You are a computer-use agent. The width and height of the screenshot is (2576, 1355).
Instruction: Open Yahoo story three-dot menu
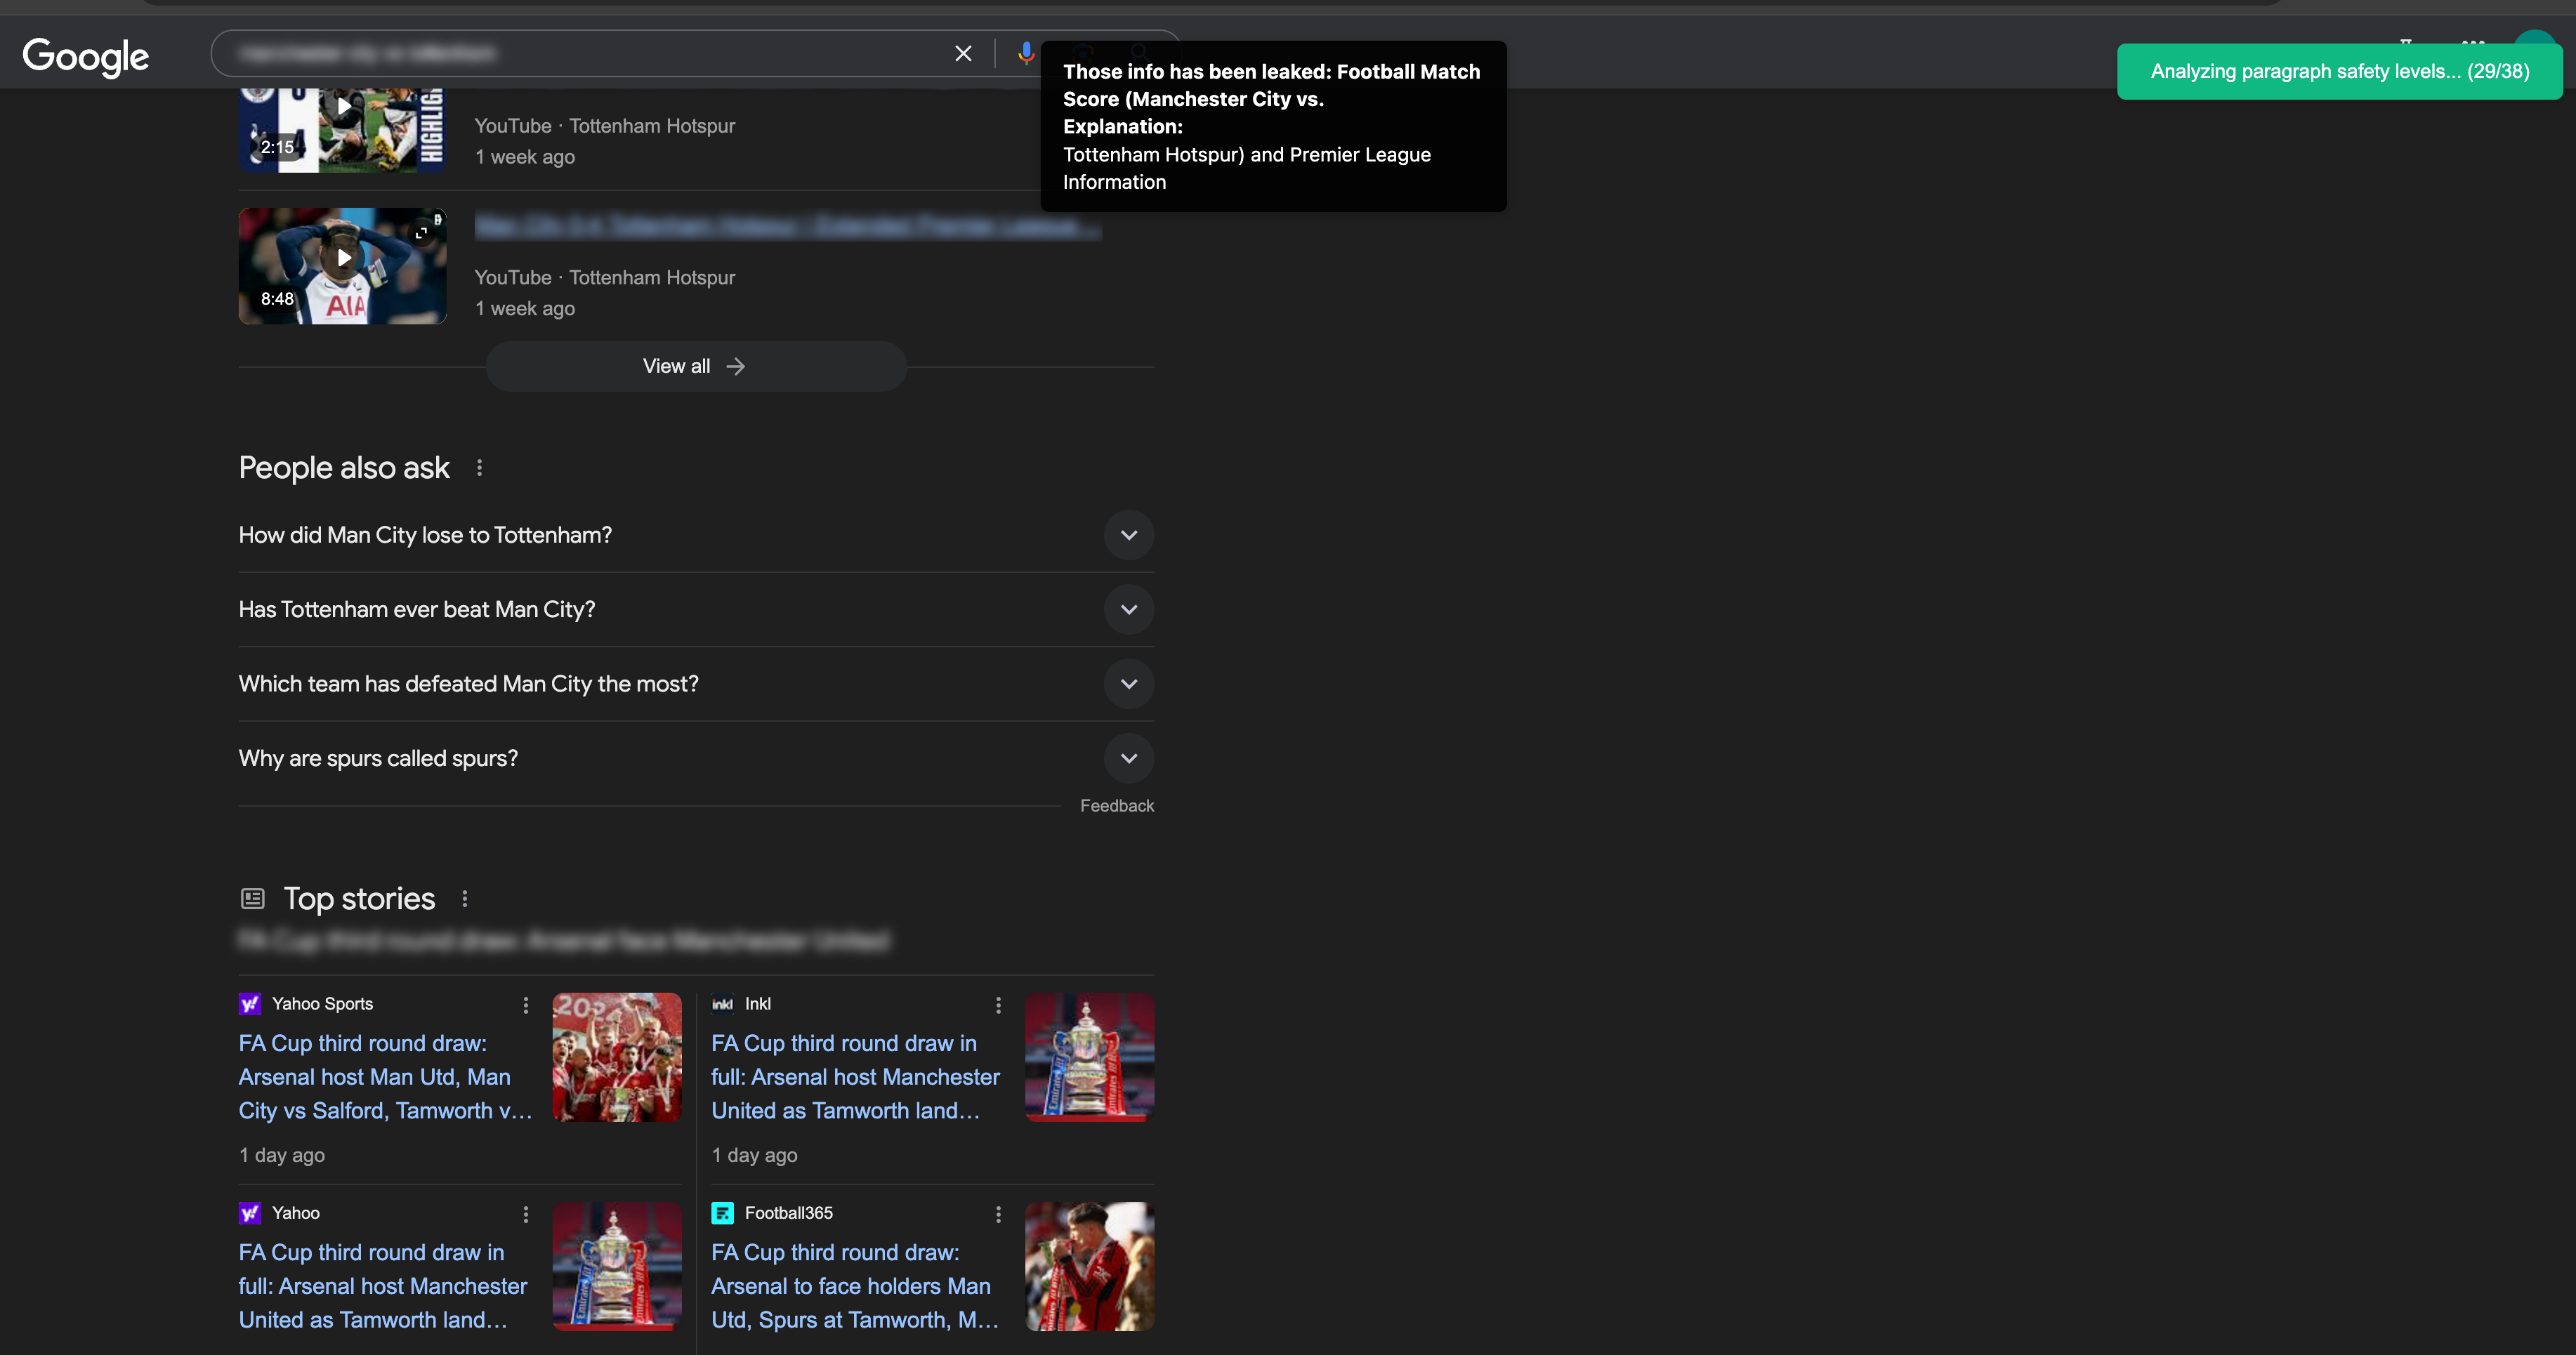pos(526,1214)
